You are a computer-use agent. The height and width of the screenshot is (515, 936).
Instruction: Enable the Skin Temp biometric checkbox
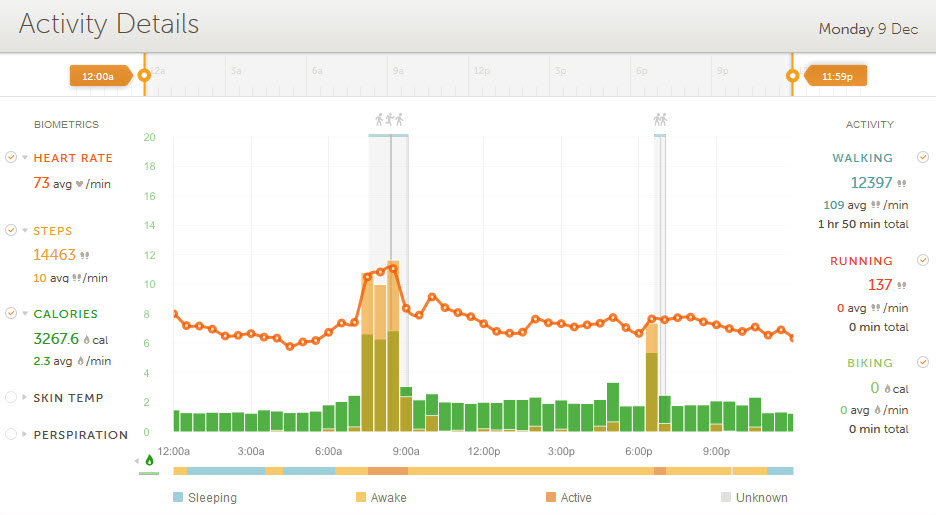tap(11, 397)
